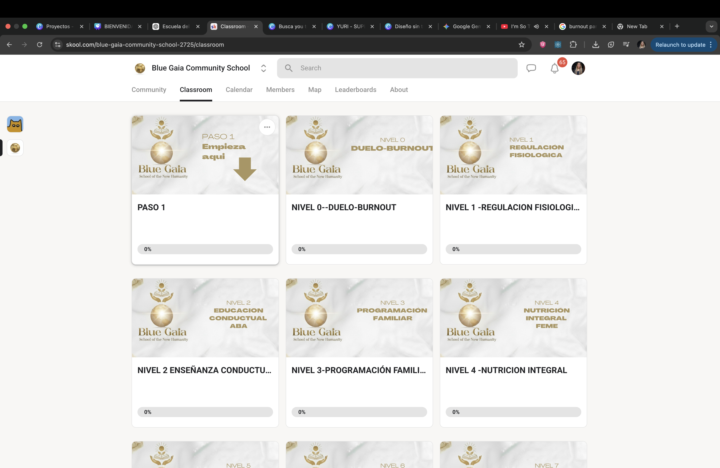
Task: Select the Classroom tab
Action: click(x=196, y=90)
